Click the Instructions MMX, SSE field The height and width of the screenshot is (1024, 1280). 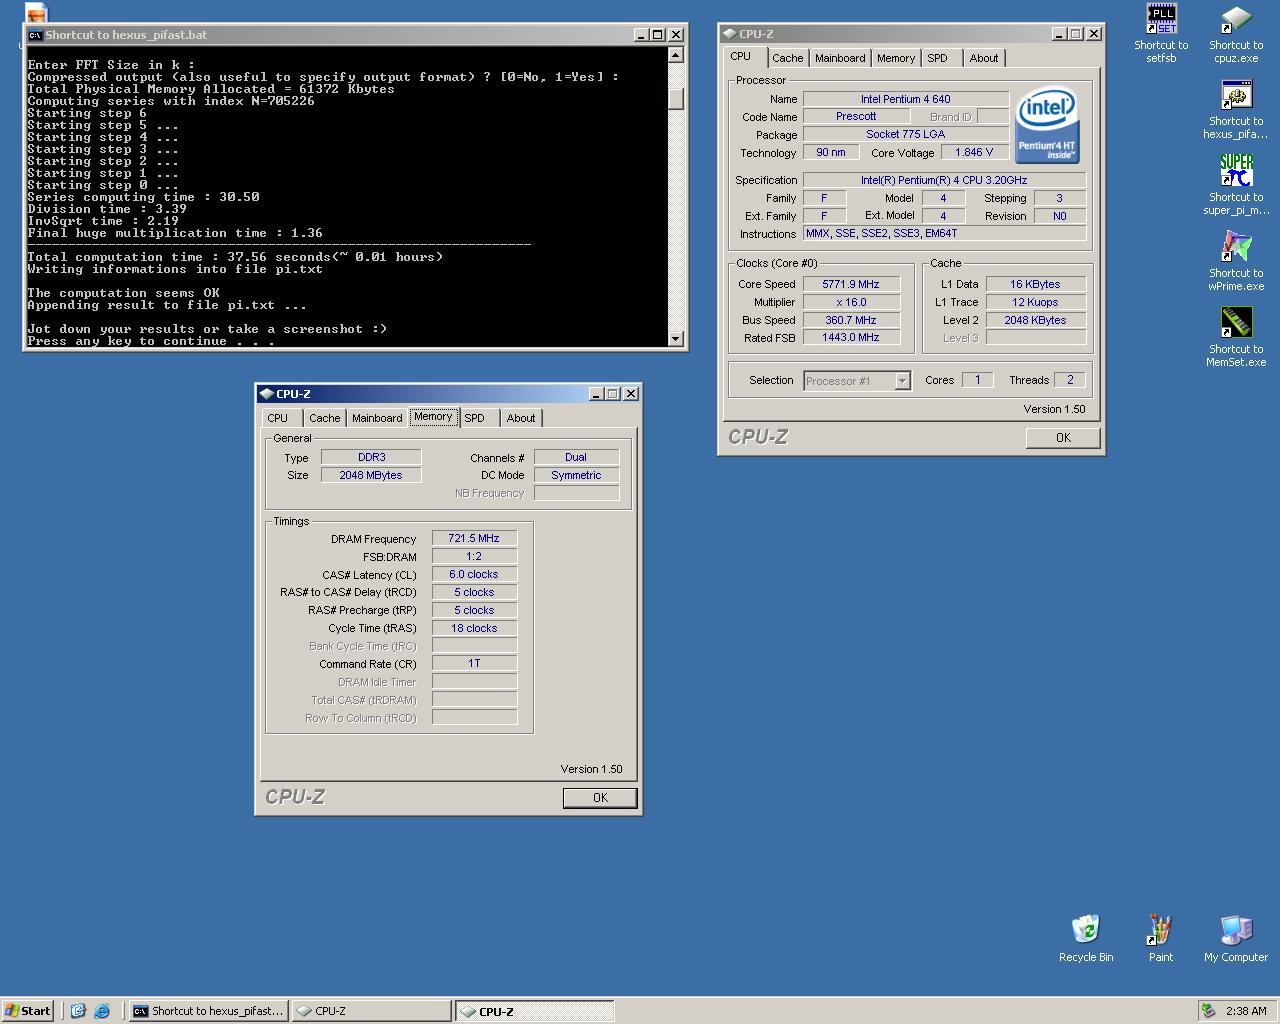click(x=944, y=233)
